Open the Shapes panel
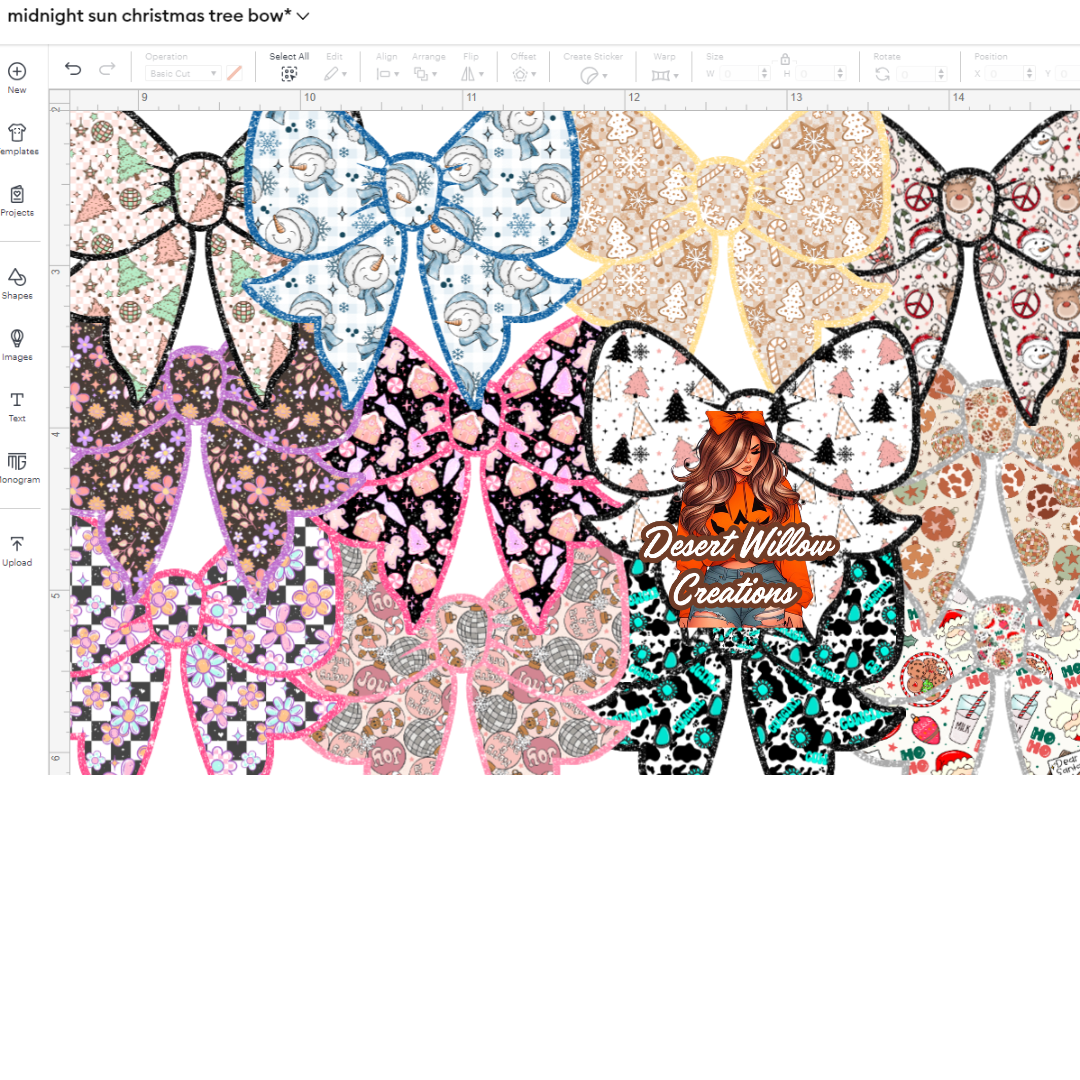 coord(17,278)
